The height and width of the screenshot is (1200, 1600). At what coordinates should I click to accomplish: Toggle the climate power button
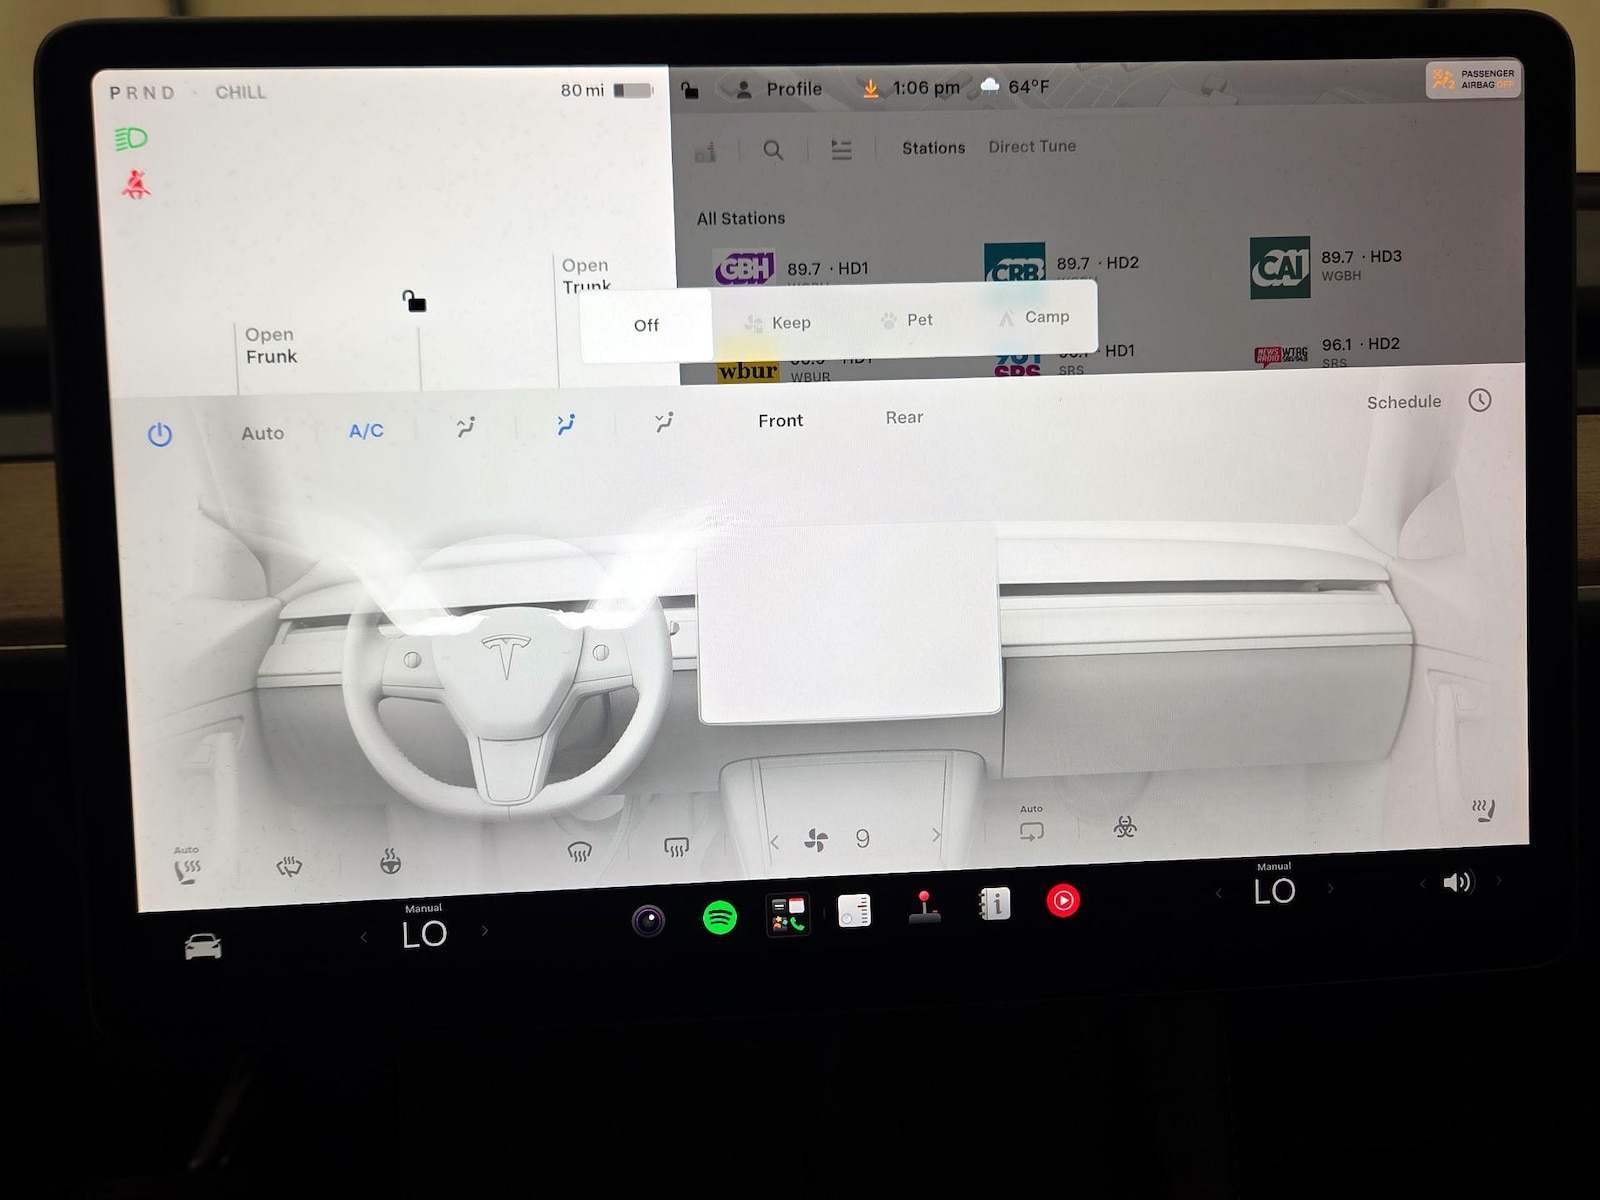tap(160, 434)
